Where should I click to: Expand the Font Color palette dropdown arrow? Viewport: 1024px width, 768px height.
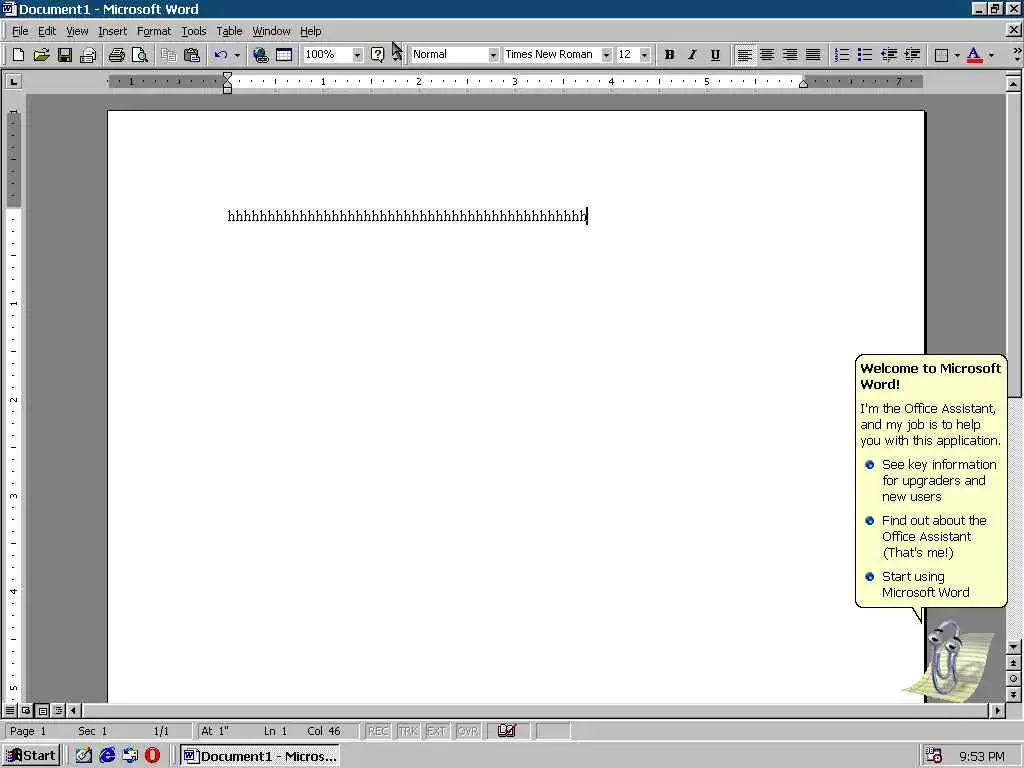[x=991, y=55]
